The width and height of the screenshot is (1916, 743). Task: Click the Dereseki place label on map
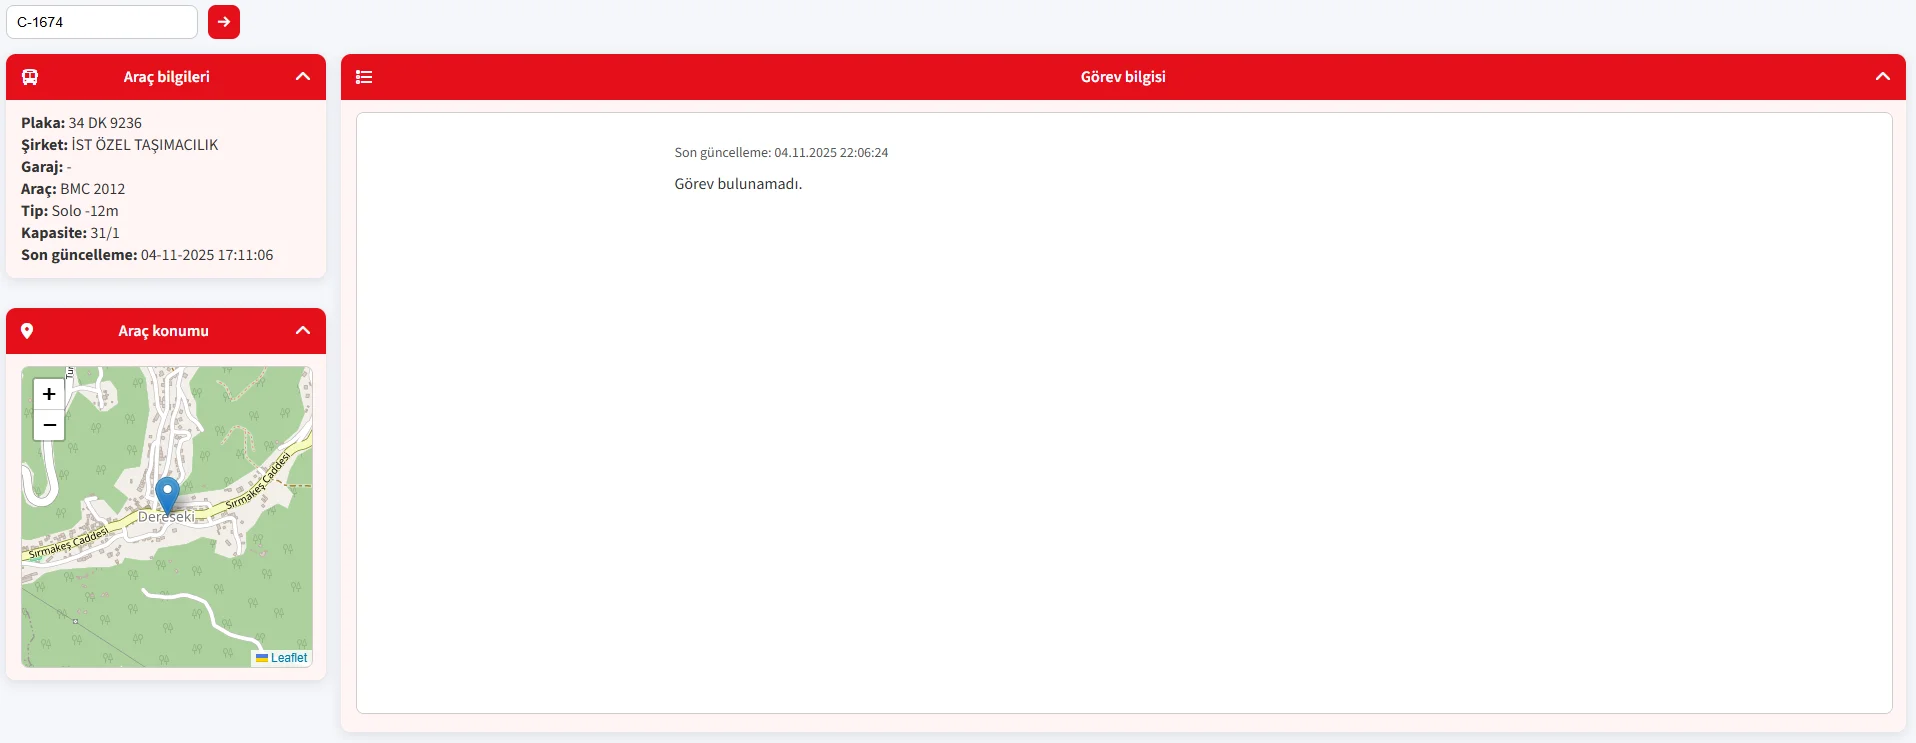tap(166, 518)
